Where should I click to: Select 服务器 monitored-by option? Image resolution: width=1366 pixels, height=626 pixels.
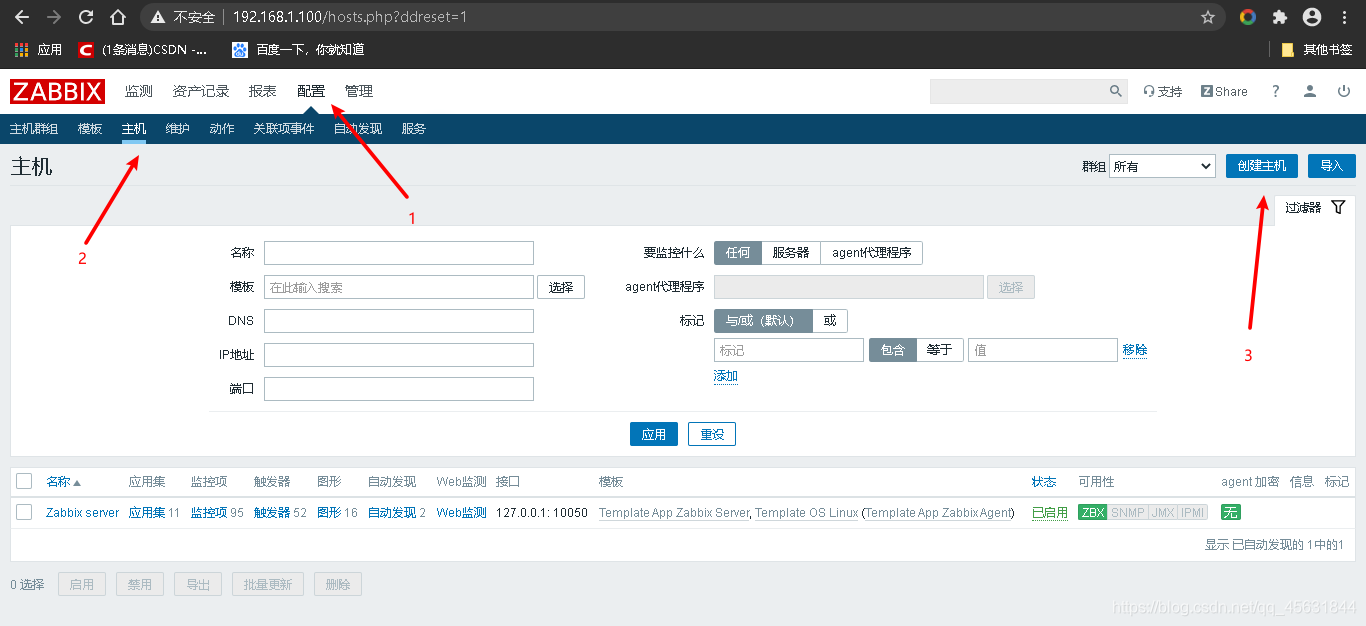tap(791, 253)
